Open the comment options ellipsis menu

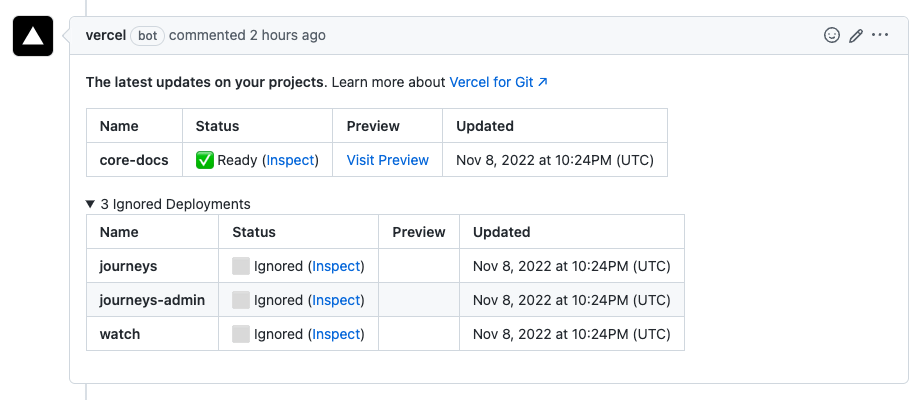(x=880, y=35)
